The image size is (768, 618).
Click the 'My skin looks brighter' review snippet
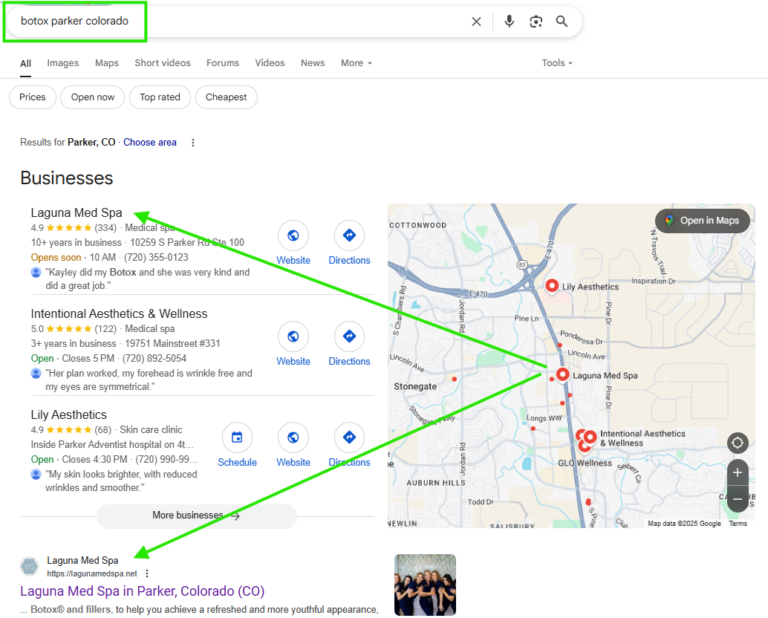click(x=121, y=481)
